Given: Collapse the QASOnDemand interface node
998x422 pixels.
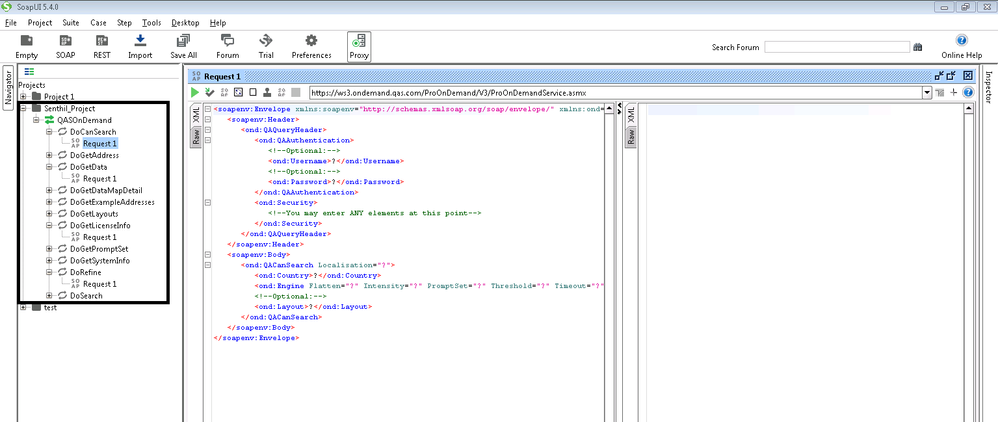Looking at the screenshot, I should pyautogui.click(x=36, y=120).
